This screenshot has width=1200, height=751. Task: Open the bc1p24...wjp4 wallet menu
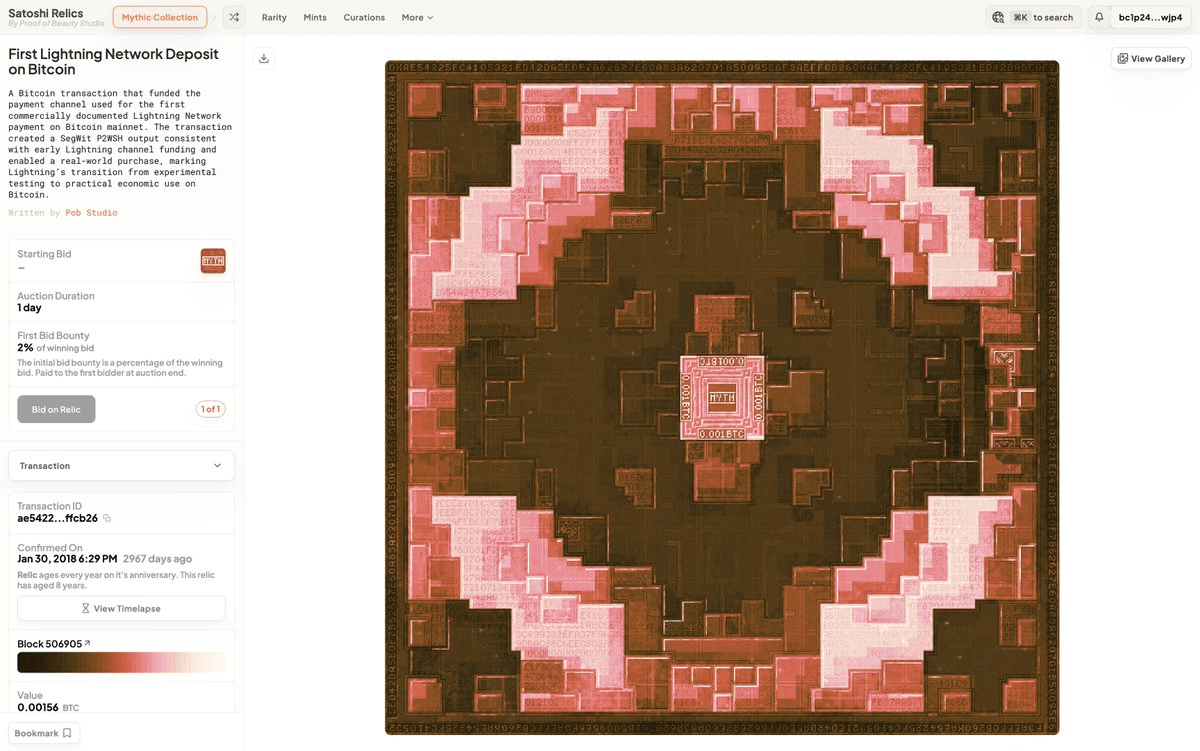[1150, 17]
